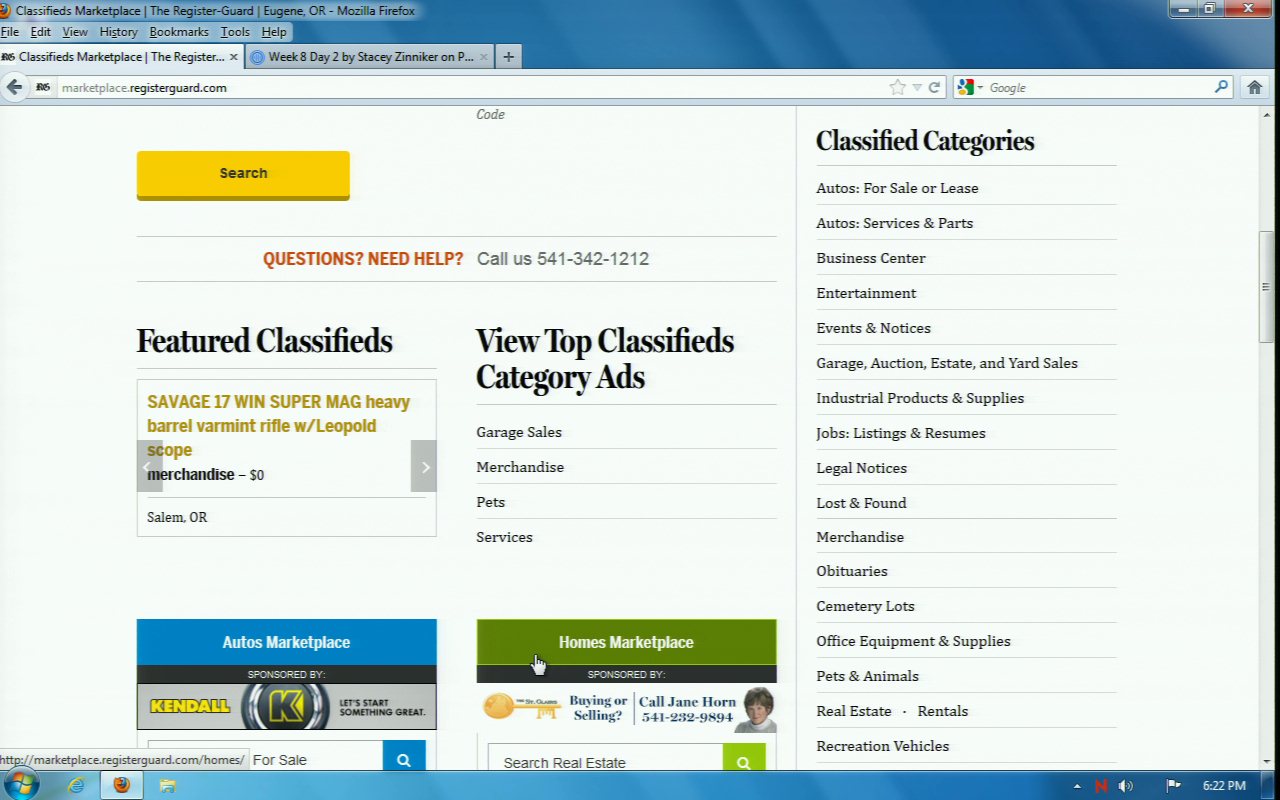Show next featured classified with right arrow
This screenshot has width=1280, height=800.
(424, 466)
